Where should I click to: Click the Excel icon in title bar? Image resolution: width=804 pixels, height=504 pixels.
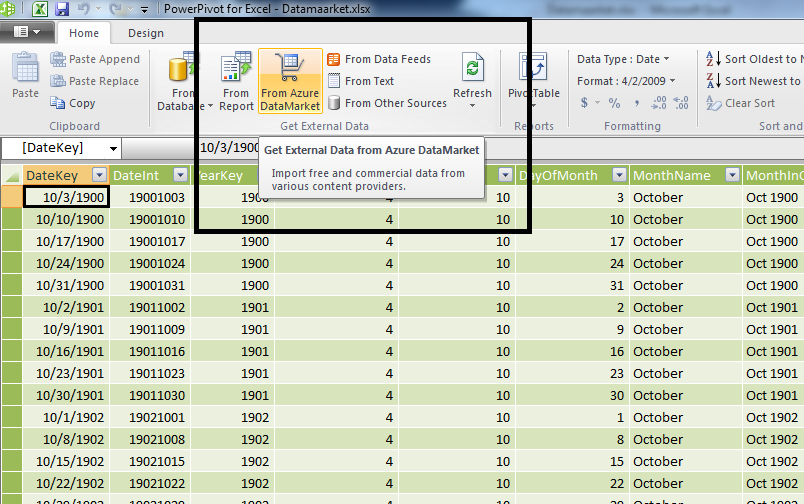(x=40, y=9)
